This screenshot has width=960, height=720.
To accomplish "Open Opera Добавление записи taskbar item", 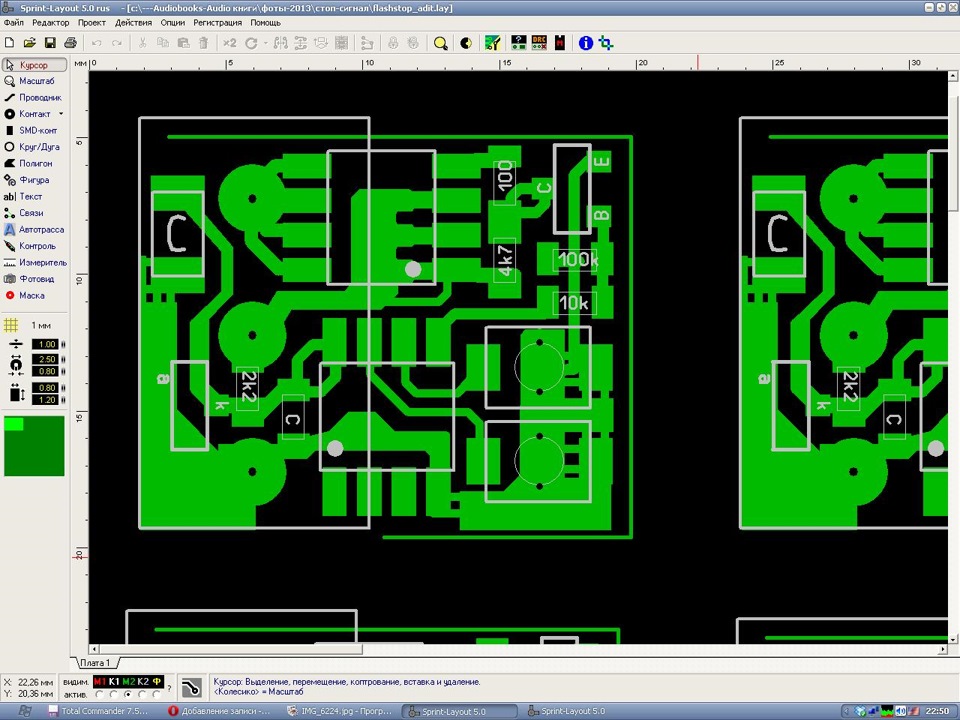I will point(219,711).
